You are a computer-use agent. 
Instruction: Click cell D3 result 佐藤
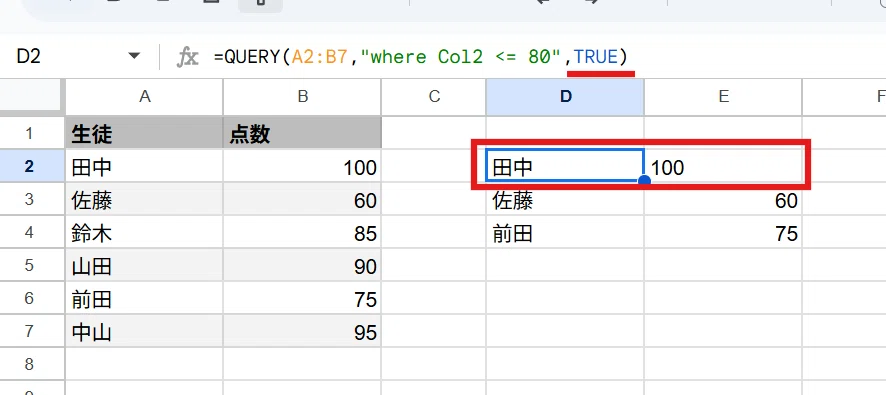click(565, 199)
